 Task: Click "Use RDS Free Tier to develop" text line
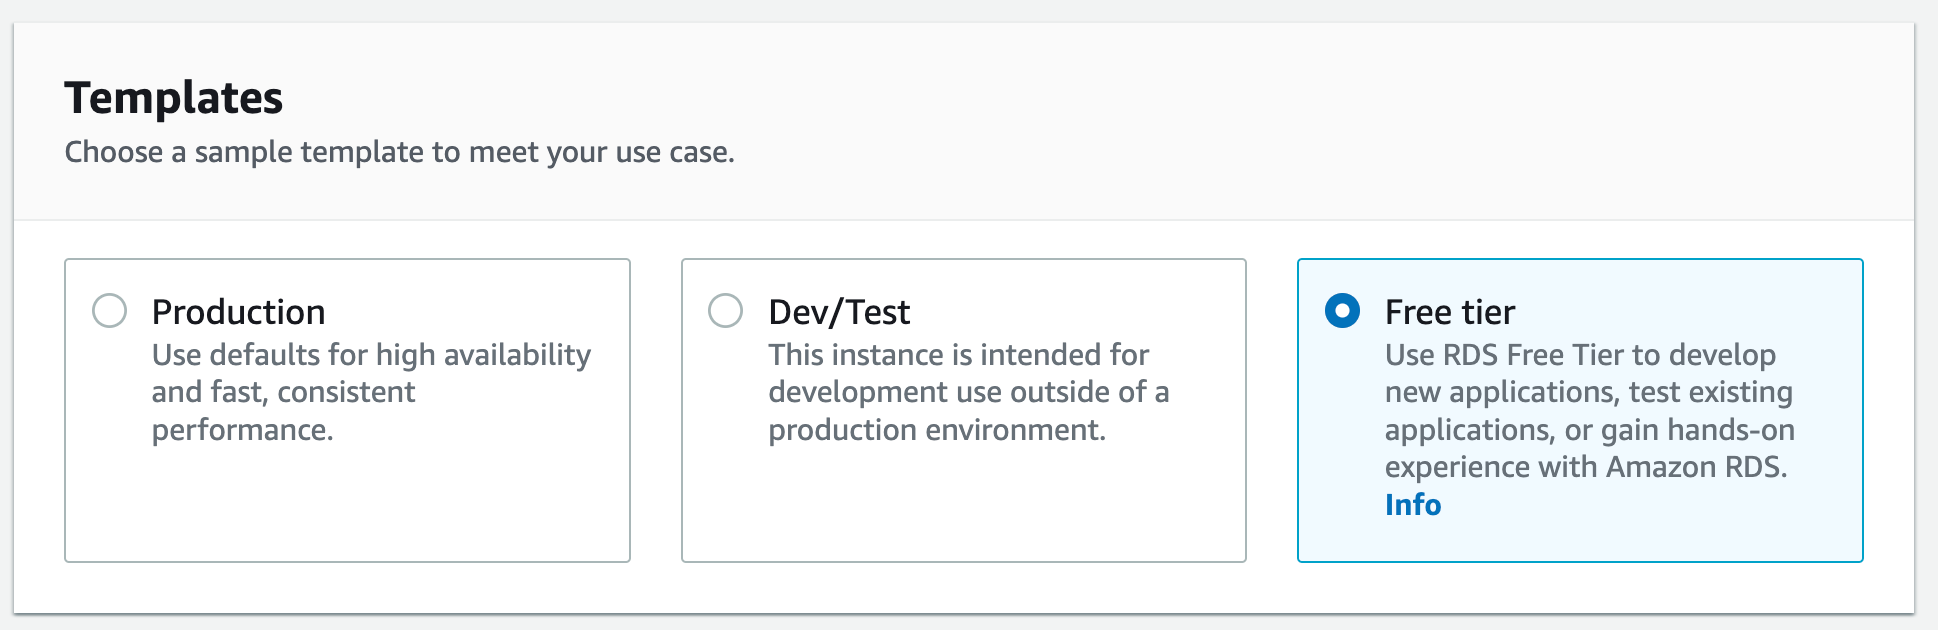(1580, 355)
